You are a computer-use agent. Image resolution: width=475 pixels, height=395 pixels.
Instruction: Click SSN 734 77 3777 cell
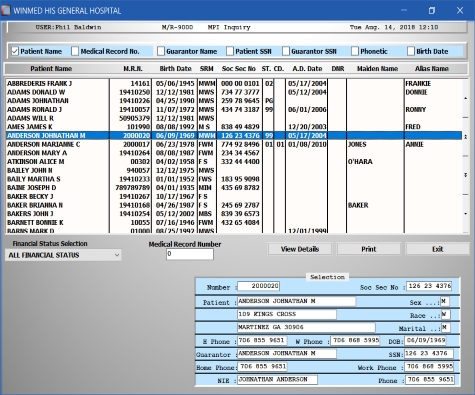[240, 92]
